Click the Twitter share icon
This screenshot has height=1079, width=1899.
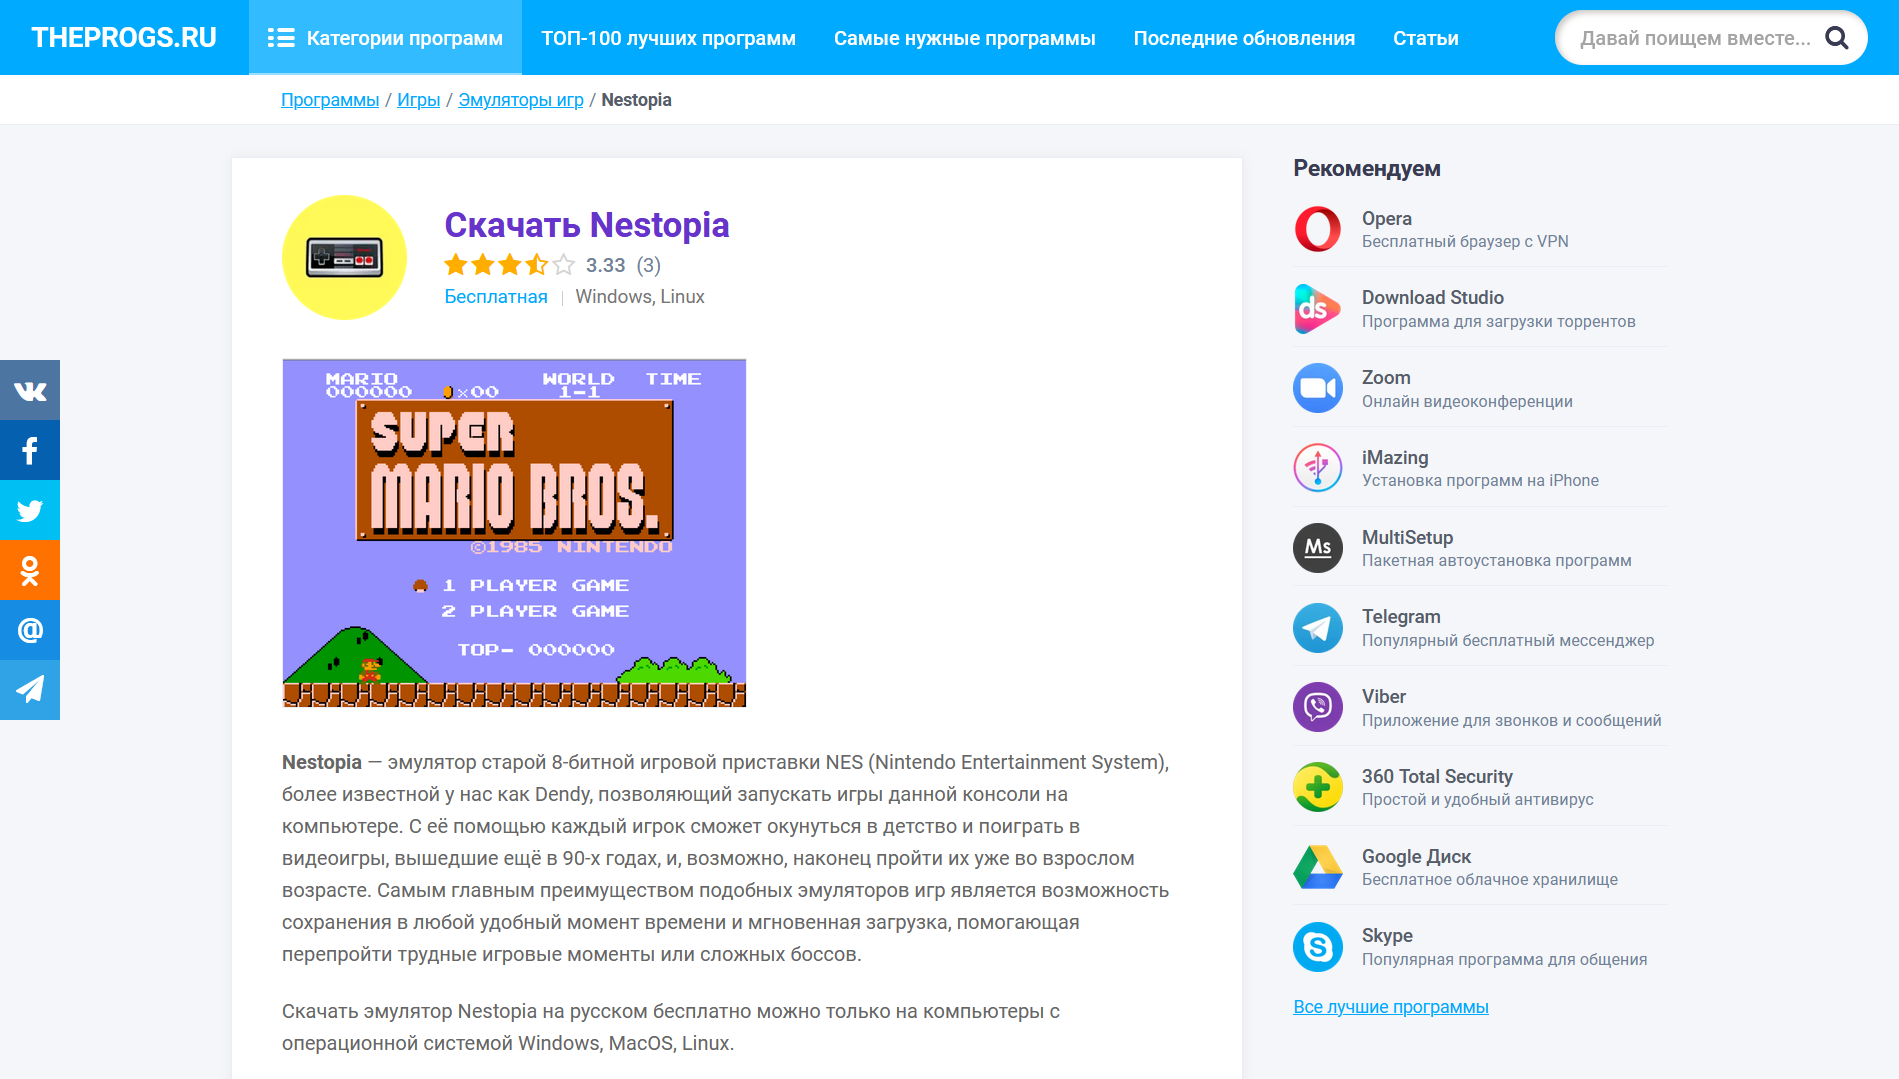pyautogui.click(x=30, y=510)
